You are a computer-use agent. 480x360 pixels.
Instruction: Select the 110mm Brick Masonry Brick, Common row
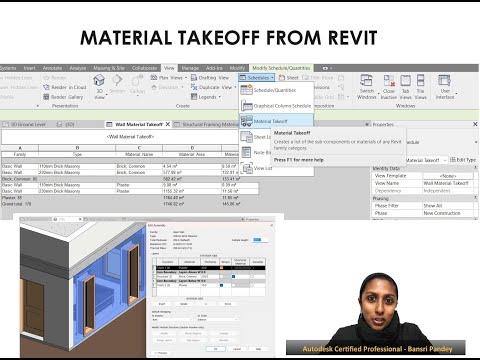coord(130,166)
